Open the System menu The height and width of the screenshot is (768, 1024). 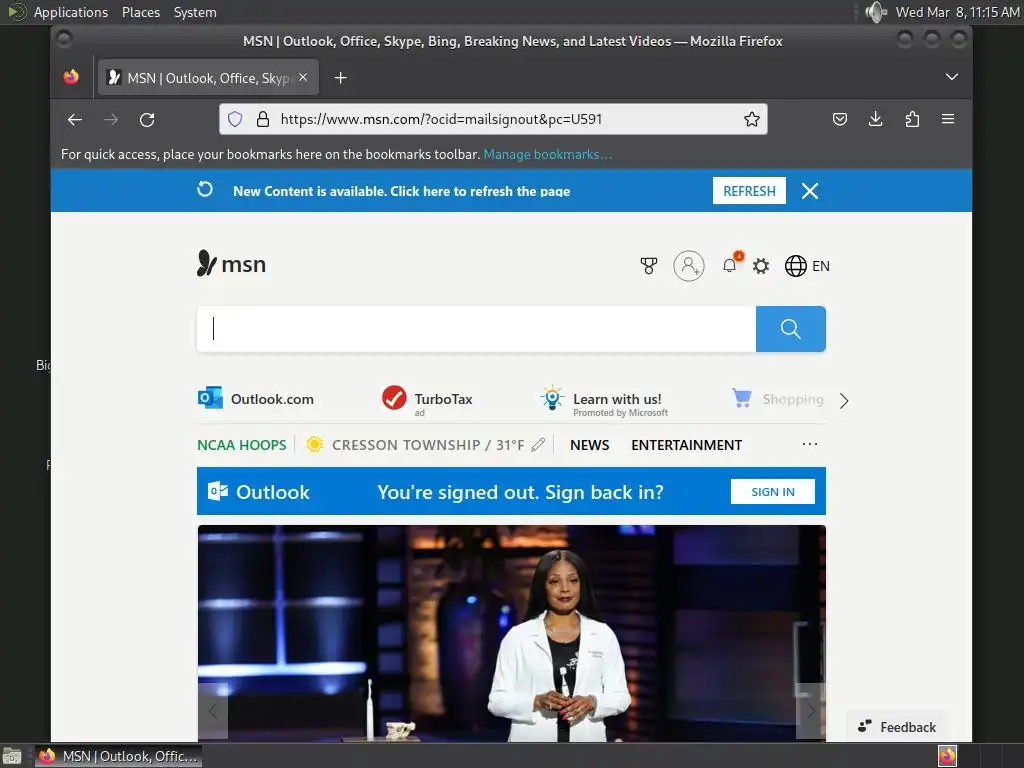[195, 12]
